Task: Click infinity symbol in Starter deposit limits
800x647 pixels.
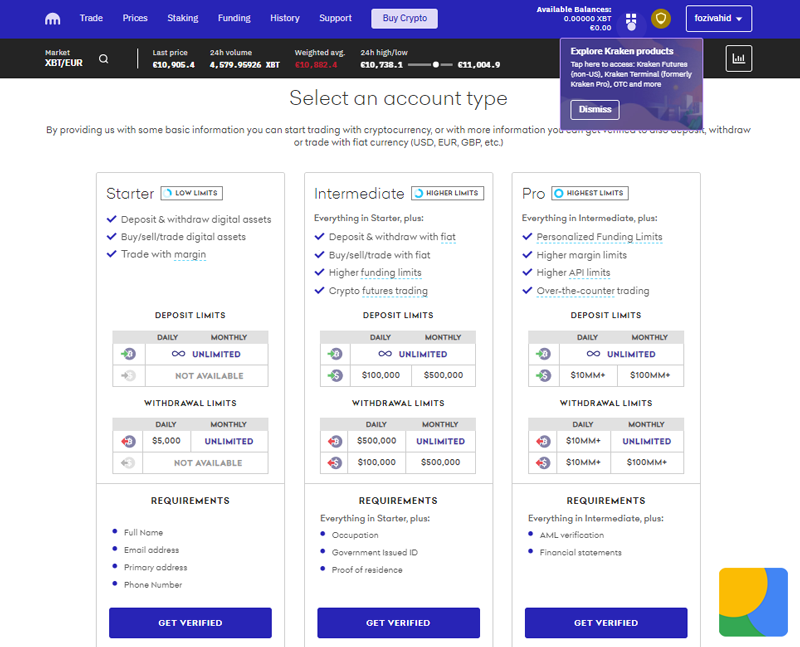Action: tap(178, 354)
